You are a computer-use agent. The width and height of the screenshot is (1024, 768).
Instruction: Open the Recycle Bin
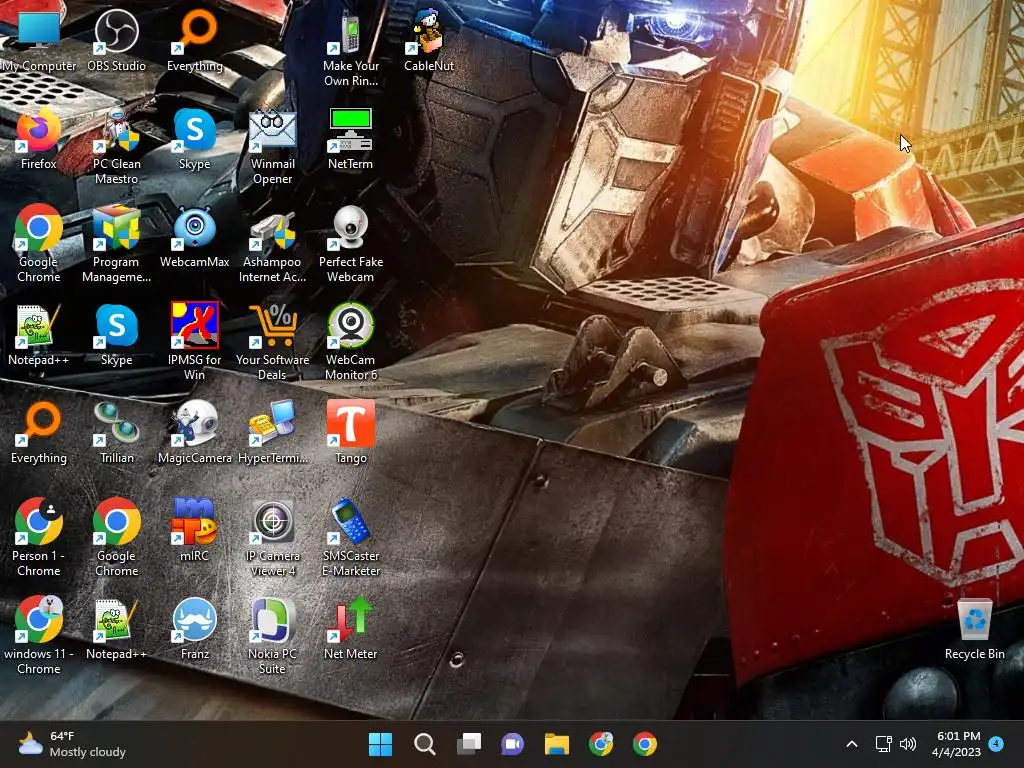(x=974, y=628)
